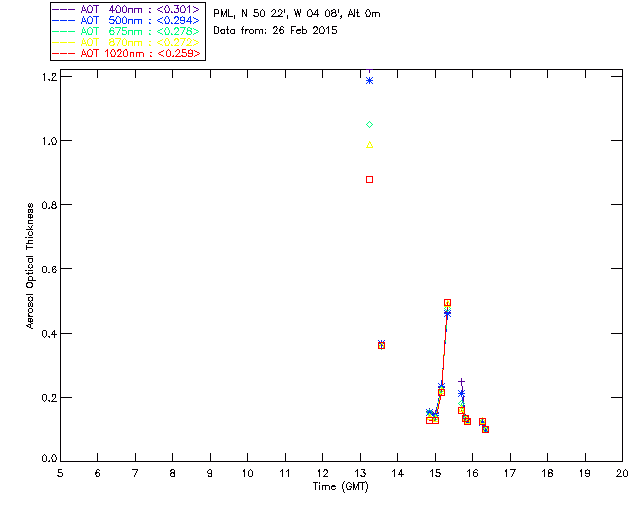Click the x-axis tick label 14
640x512 pixels.
398,473
